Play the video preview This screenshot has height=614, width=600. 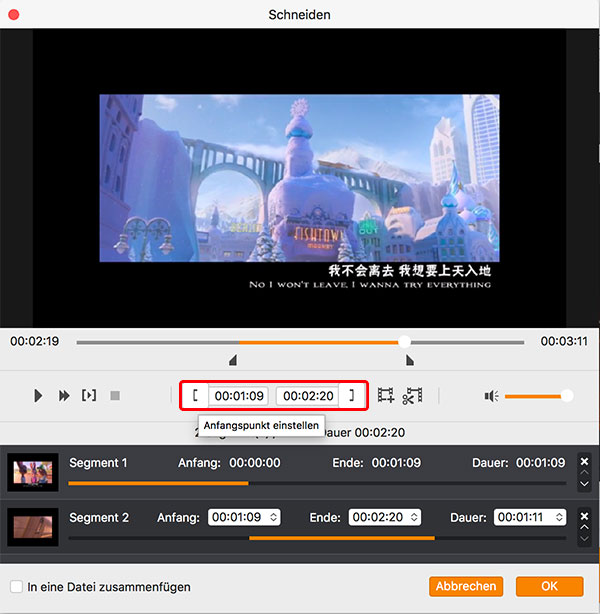[38, 395]
